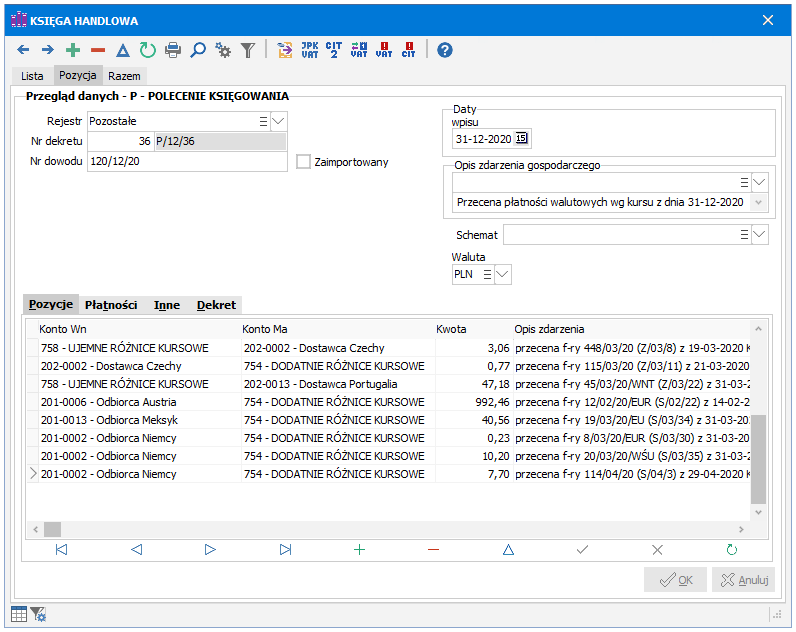Open the Płatności tab
Screen dimensions: 796x632
pyautogui.click(x=111, y=305)
